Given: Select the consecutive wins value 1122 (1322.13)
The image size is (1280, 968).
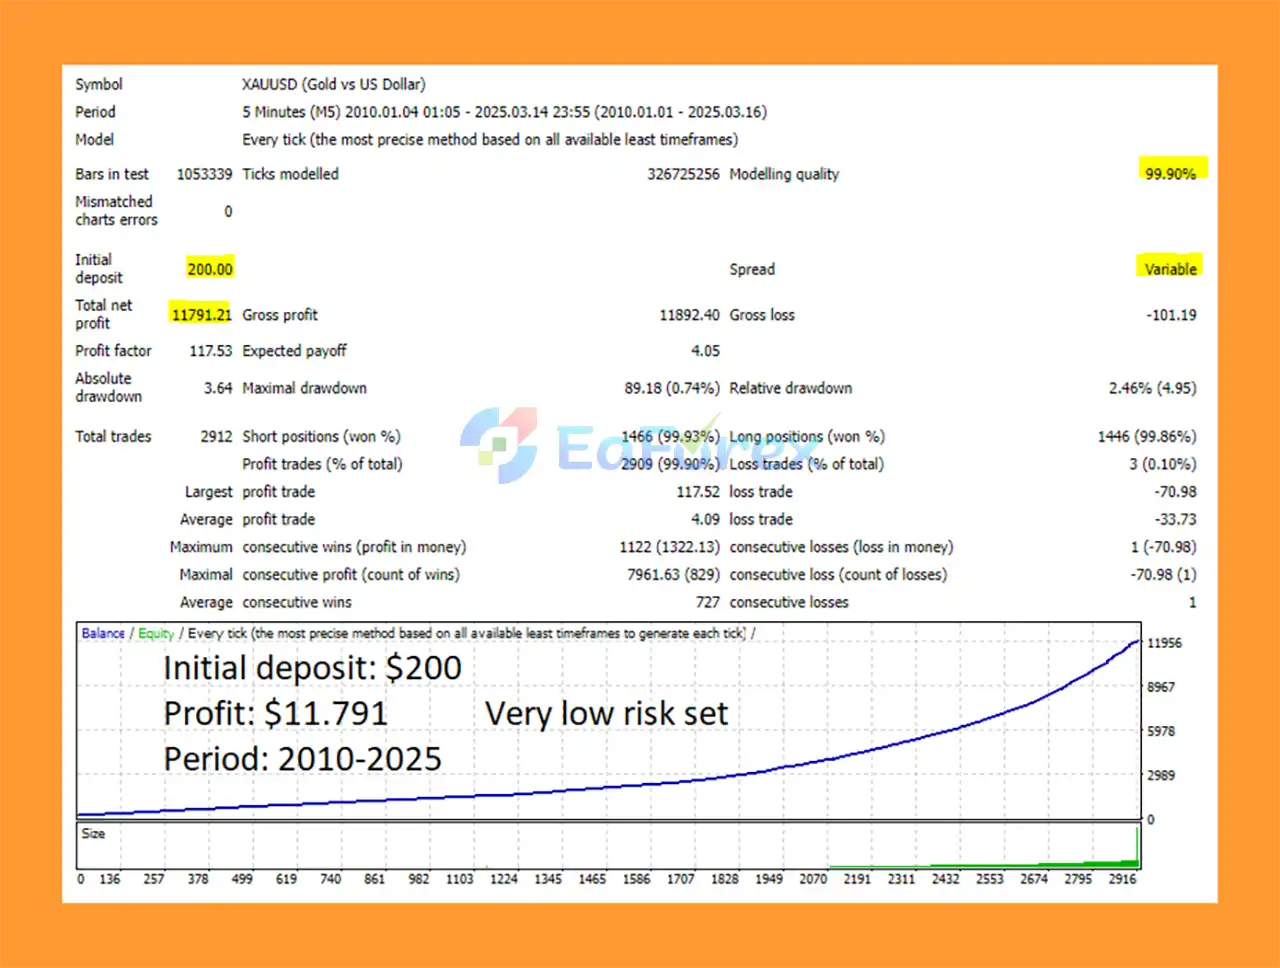Looking at the screenshot, I should (x=669, y=547).
